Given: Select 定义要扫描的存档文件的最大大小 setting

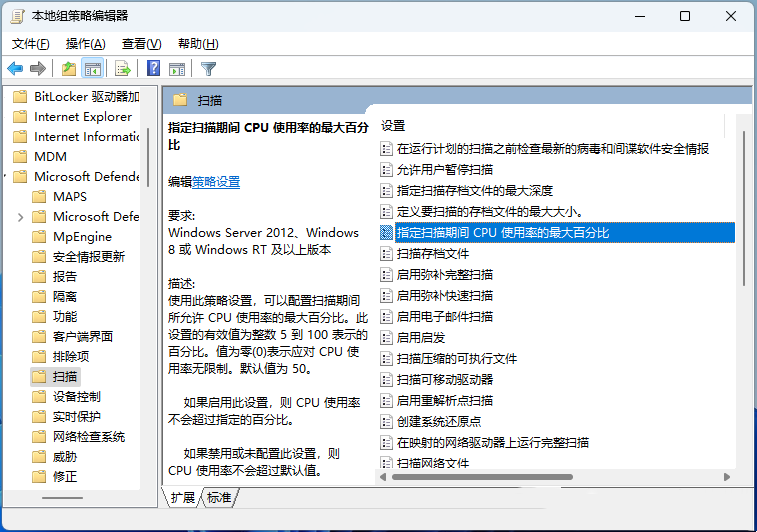Looking at the screenshot, I should tap(491, 211).
